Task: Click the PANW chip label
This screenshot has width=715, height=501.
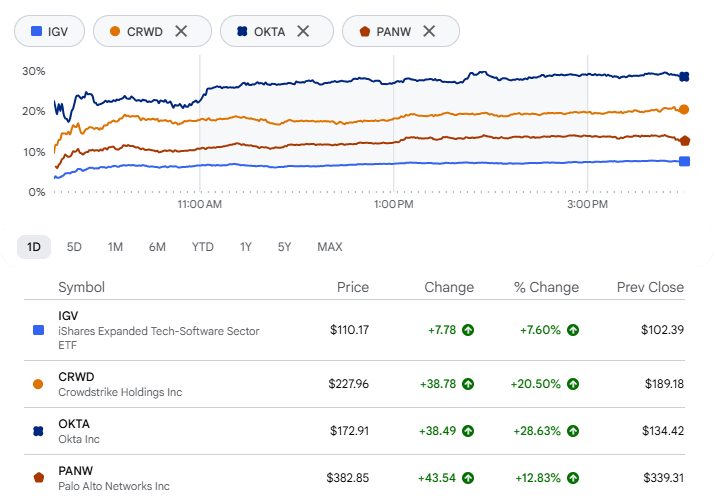Action: pos(394,31)
